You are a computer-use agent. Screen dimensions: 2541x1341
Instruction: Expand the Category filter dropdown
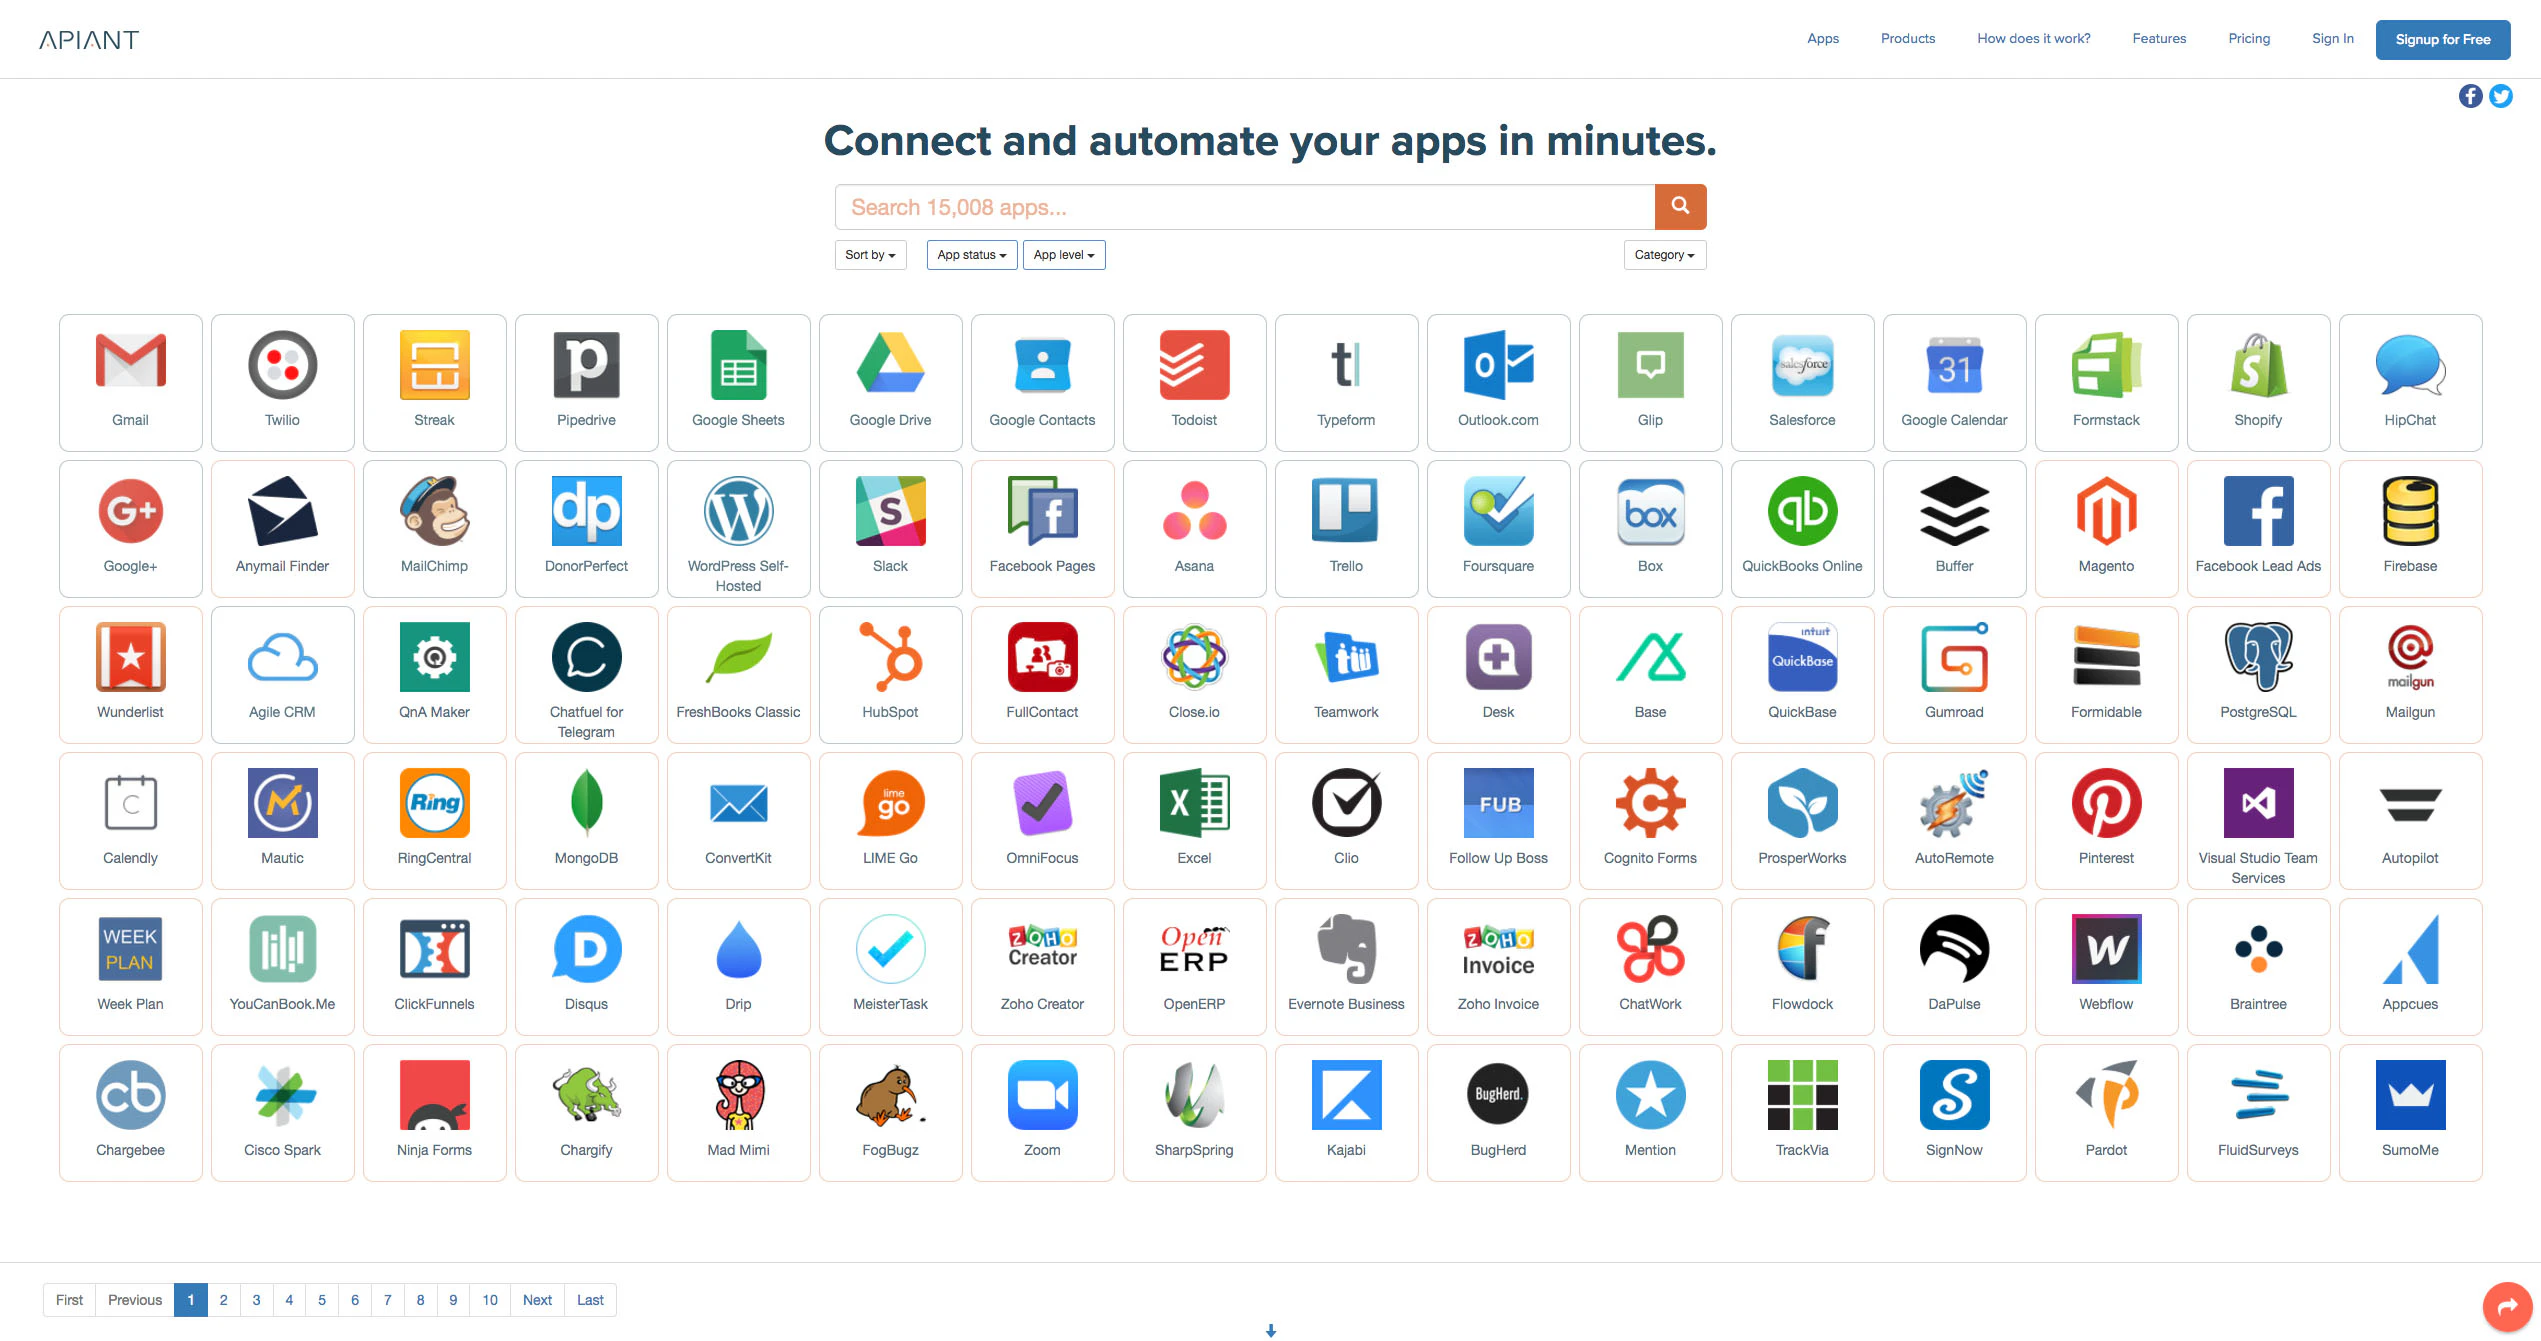1664,255
